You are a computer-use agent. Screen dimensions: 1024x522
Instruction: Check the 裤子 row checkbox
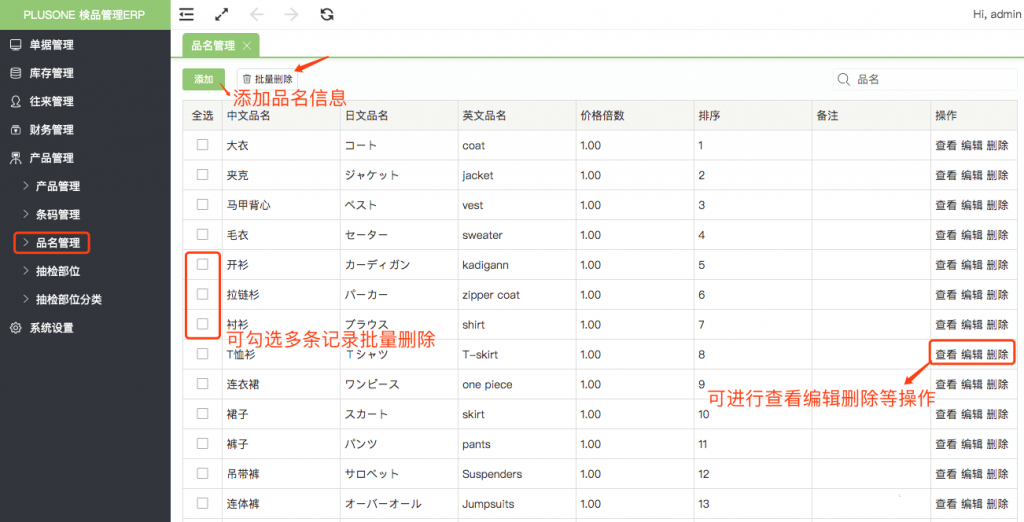[202, 444]
